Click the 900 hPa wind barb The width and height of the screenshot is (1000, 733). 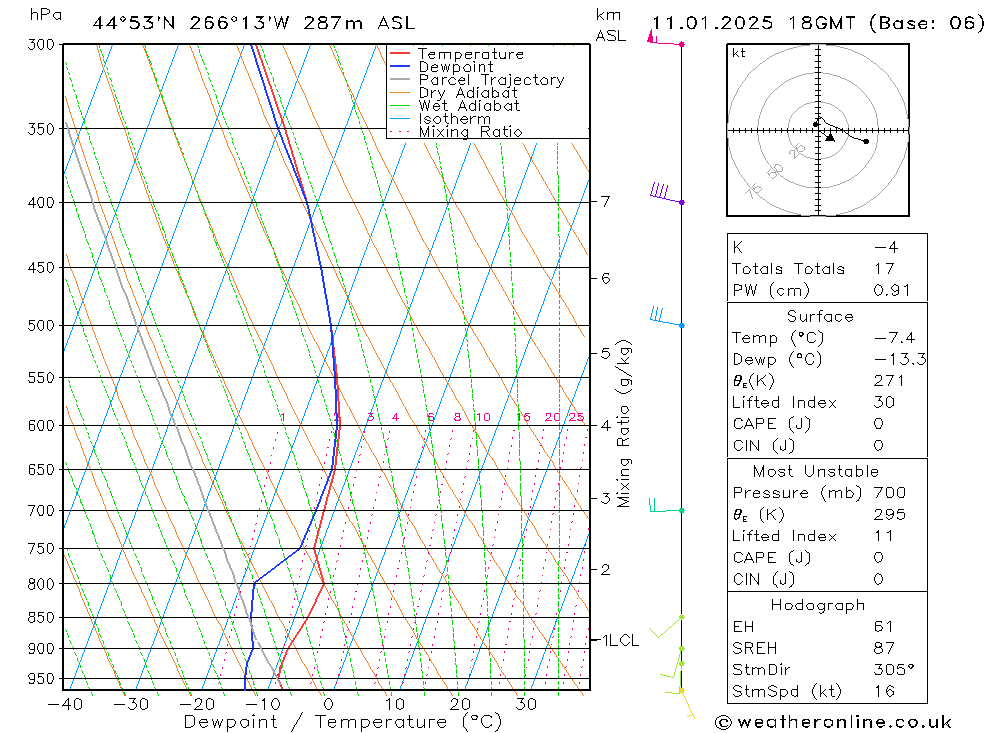[x=673, y=662]
